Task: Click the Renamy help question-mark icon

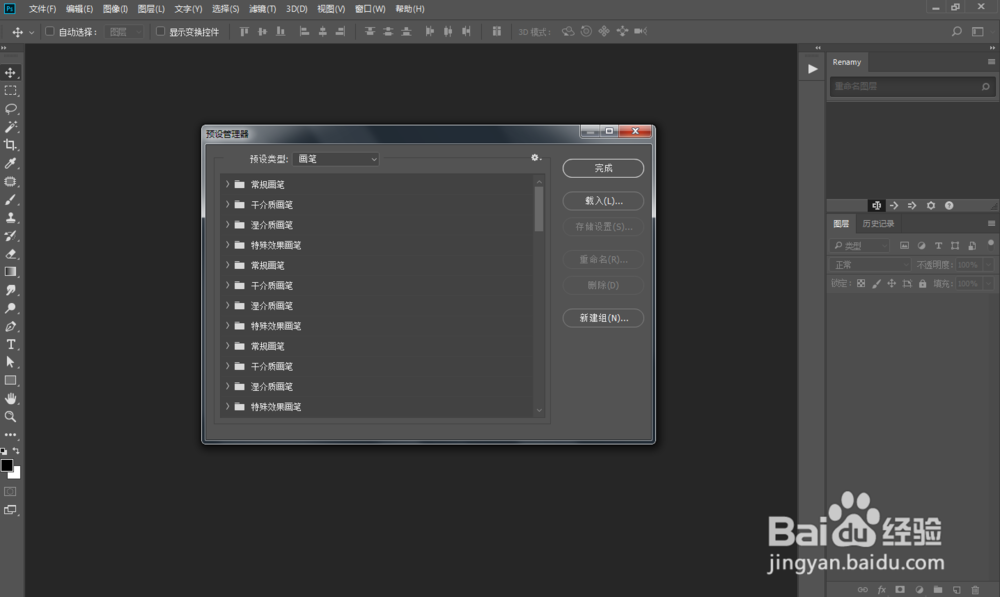Action: [x=949, y=205]
